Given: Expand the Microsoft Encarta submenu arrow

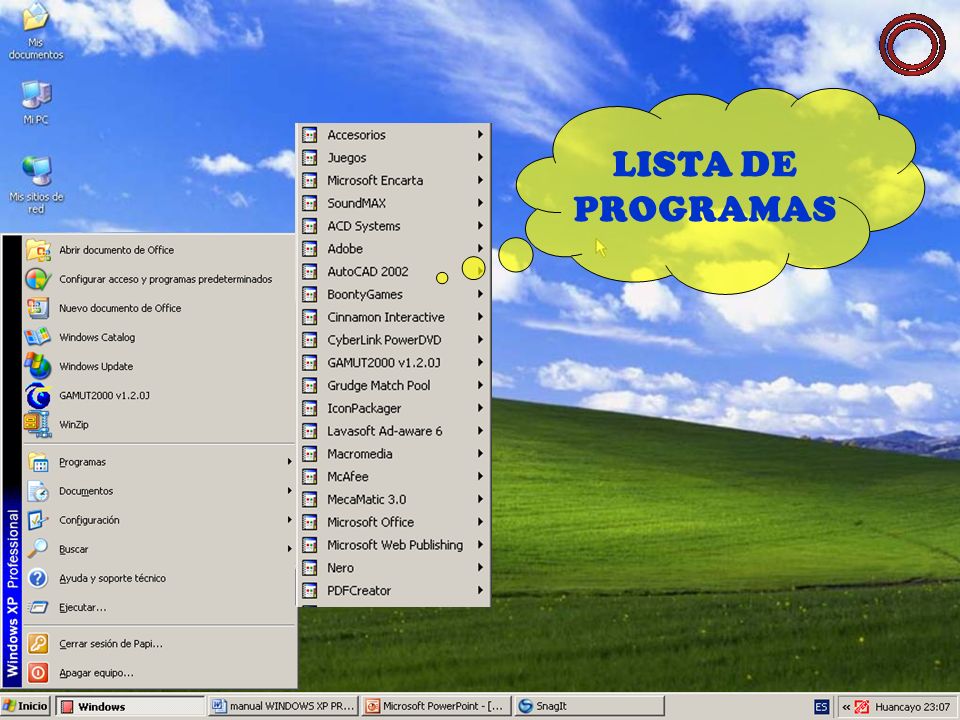Looking at the screenshot, I should pyautogui.click(x=481, y=181).
